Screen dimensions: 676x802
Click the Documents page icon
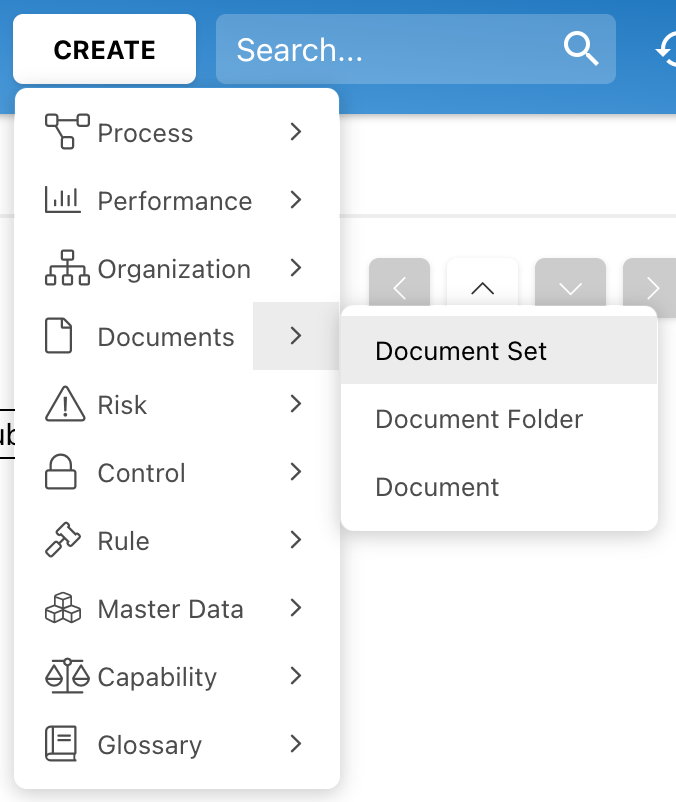click(x=60, y=337)
